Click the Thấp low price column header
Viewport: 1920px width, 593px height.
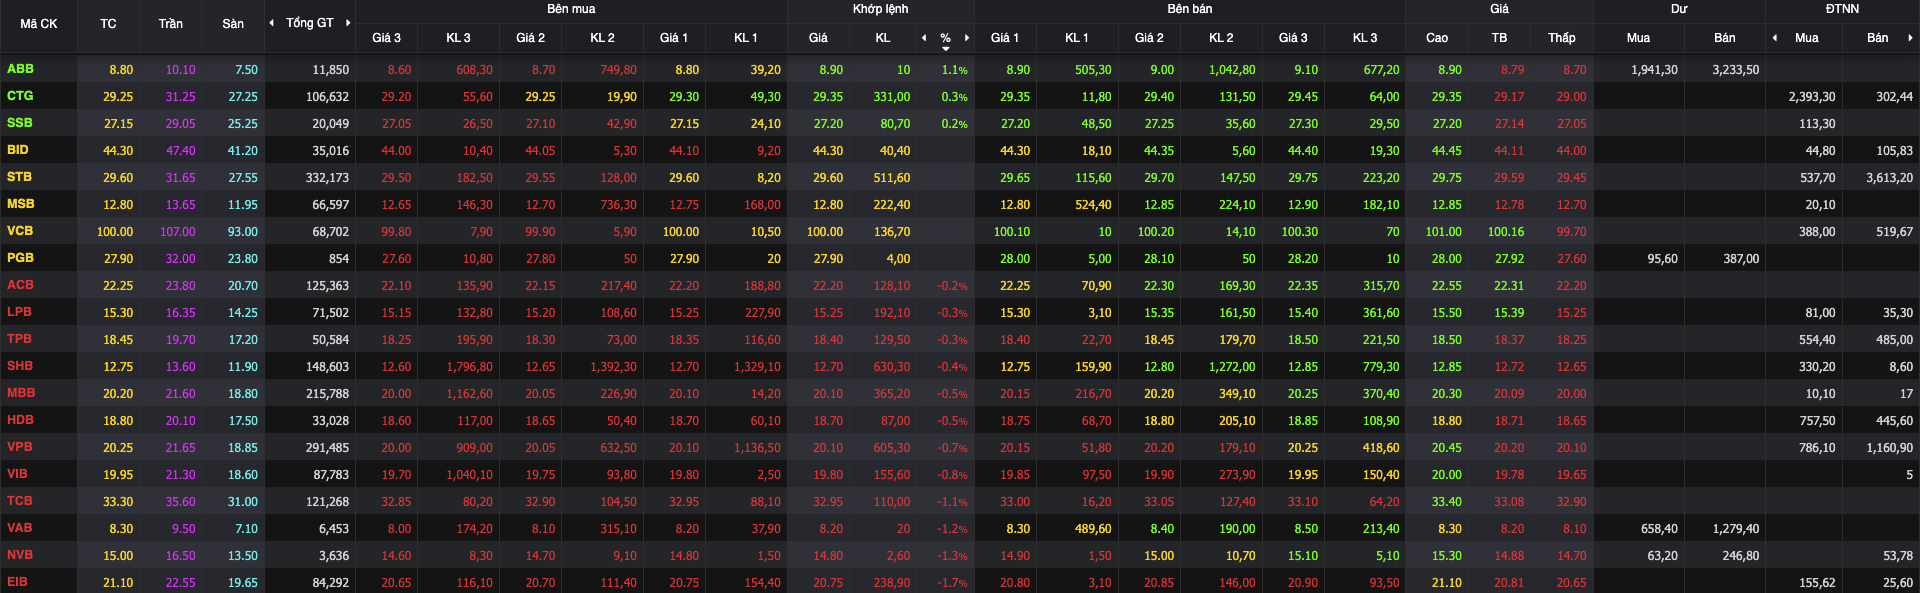pos(1561,38)
